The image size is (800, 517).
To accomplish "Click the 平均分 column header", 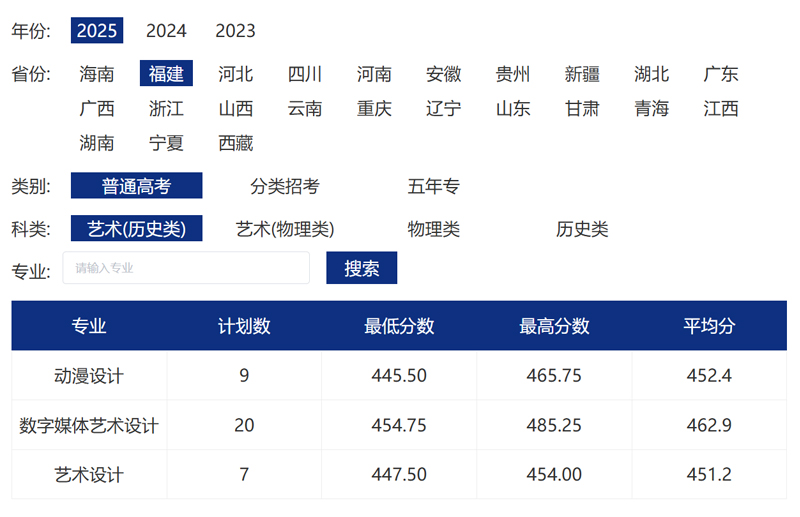I will (x=709, y=326).
